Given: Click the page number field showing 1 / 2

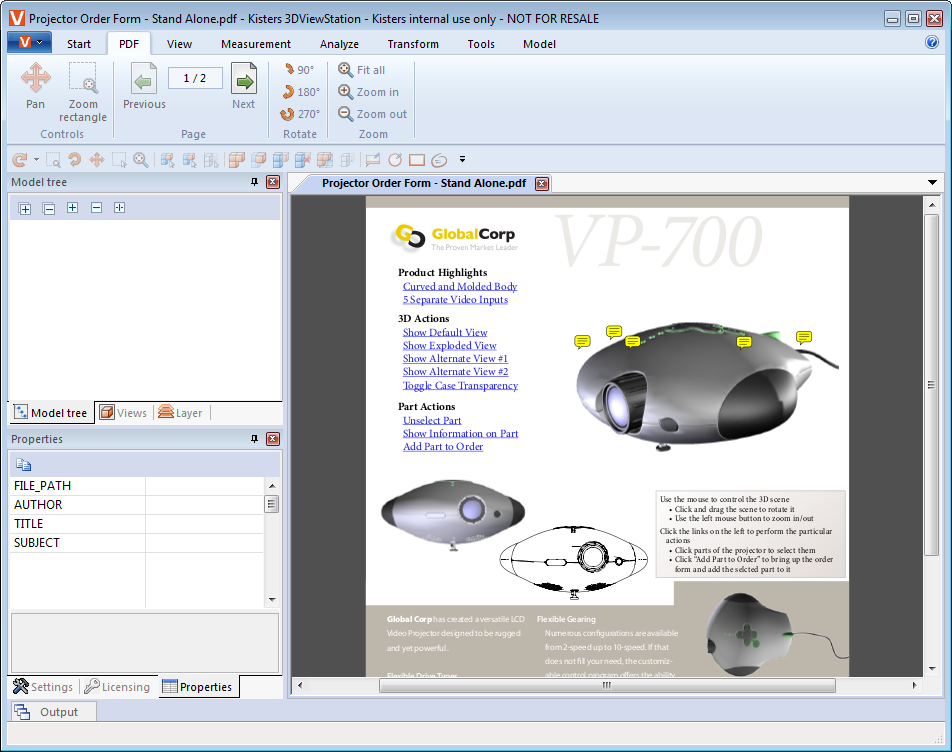Looking at the screenshot, I should point(195,78).
